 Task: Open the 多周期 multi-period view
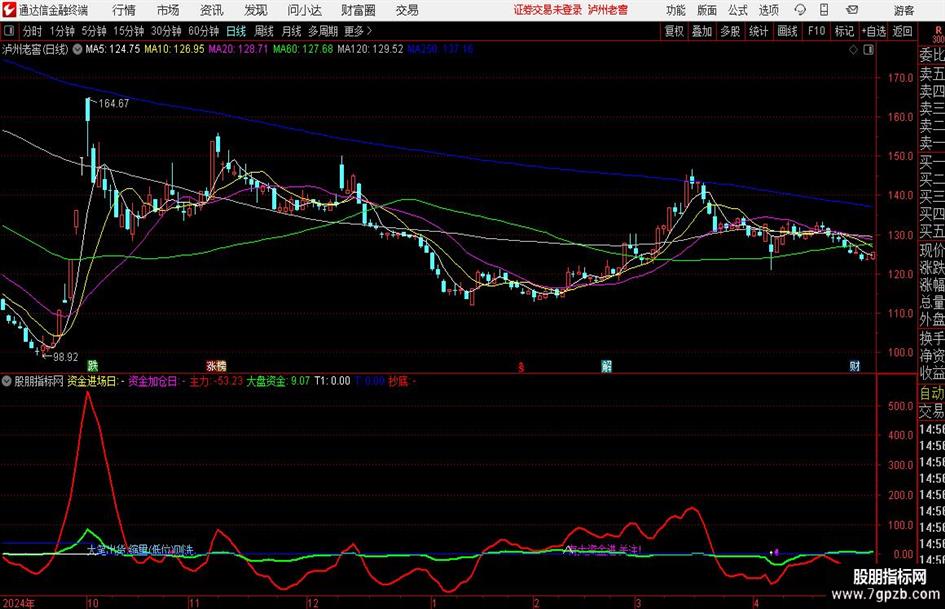[x=322, y=31]
